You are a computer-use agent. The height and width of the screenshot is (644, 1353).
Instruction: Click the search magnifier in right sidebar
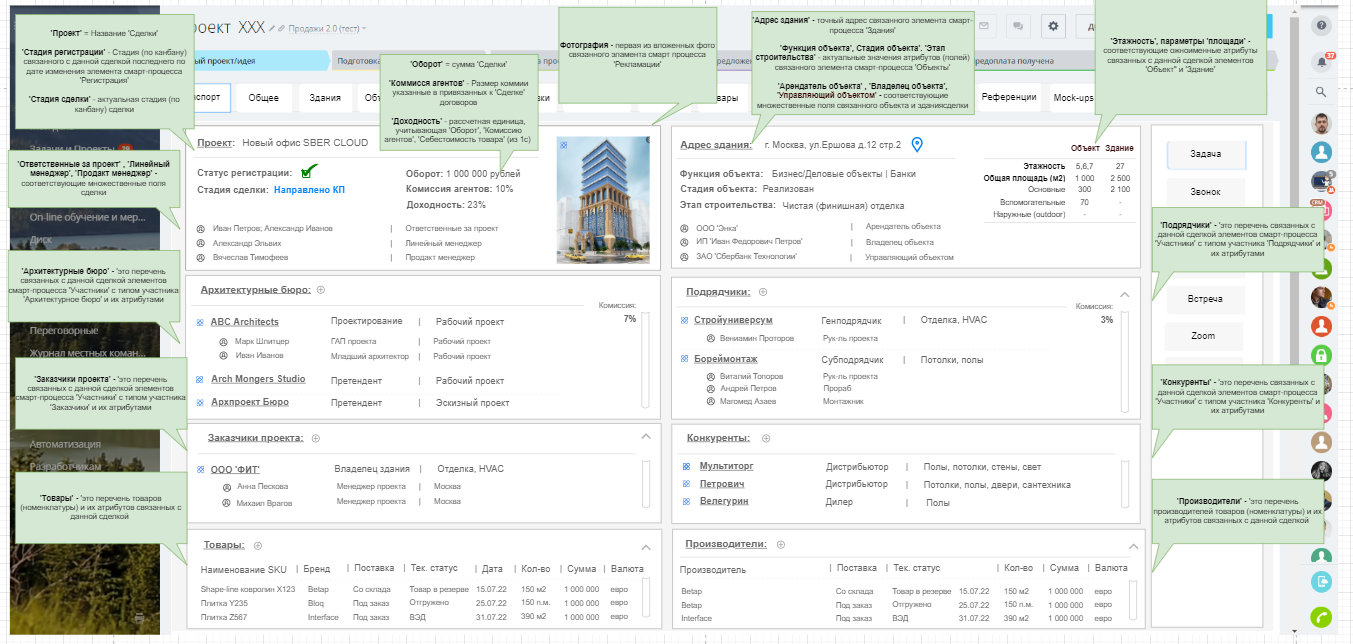pos(1321,92)
